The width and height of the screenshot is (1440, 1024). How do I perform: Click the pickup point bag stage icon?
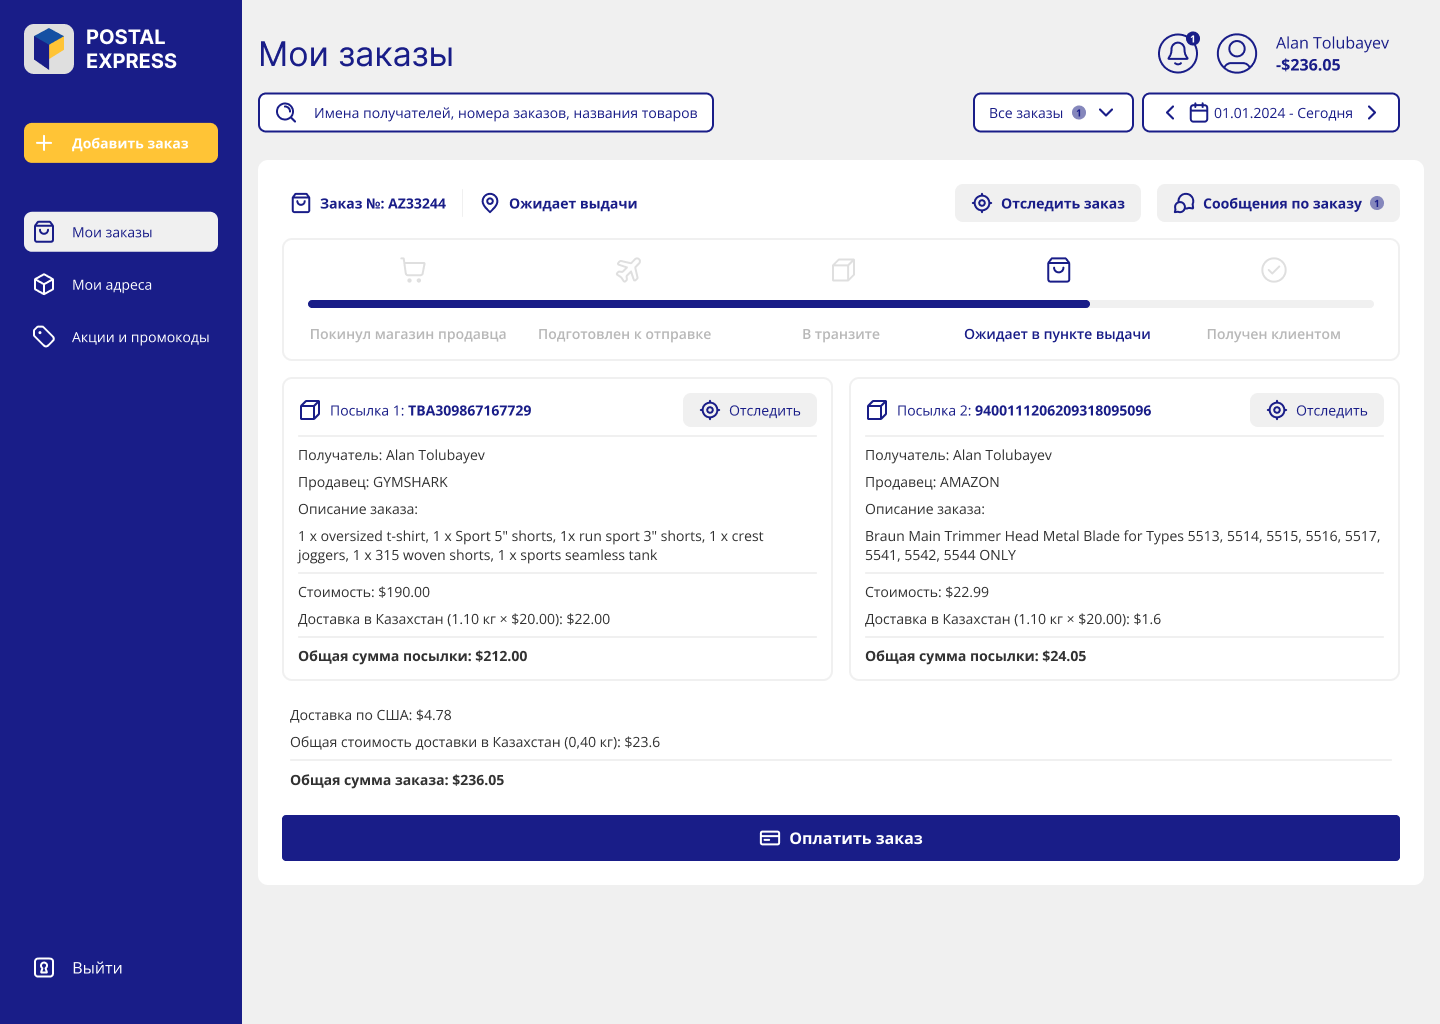pyautogui.click(x=1058, y=270)
